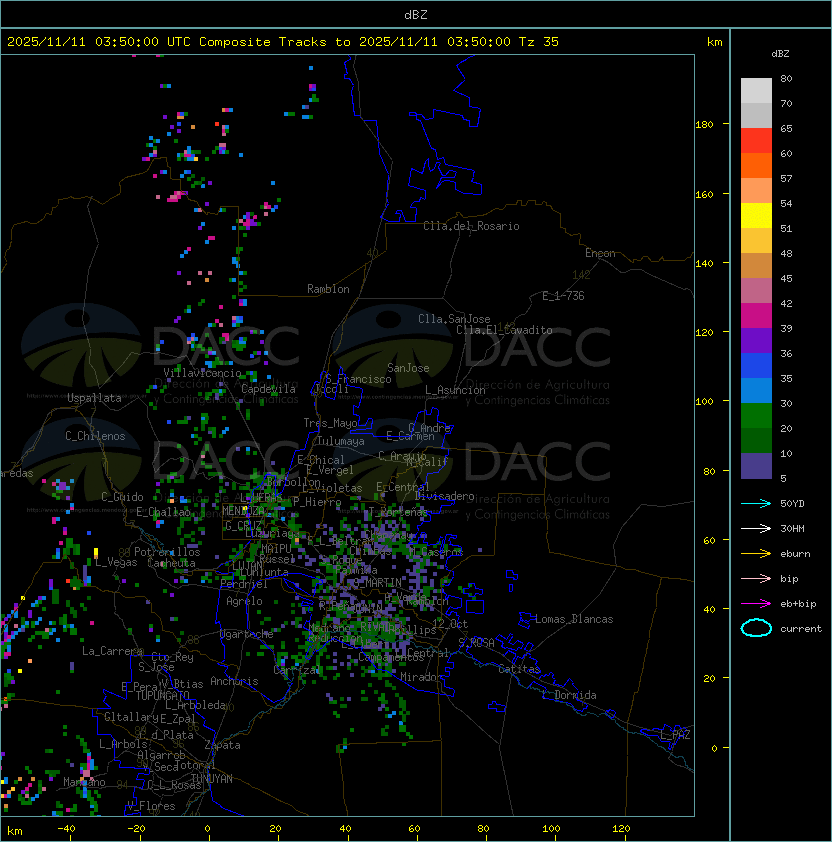Viewport: 832px width, 842px height.
Task: Click the white 30HM arrow in the legend
Action: coord(756,528)
